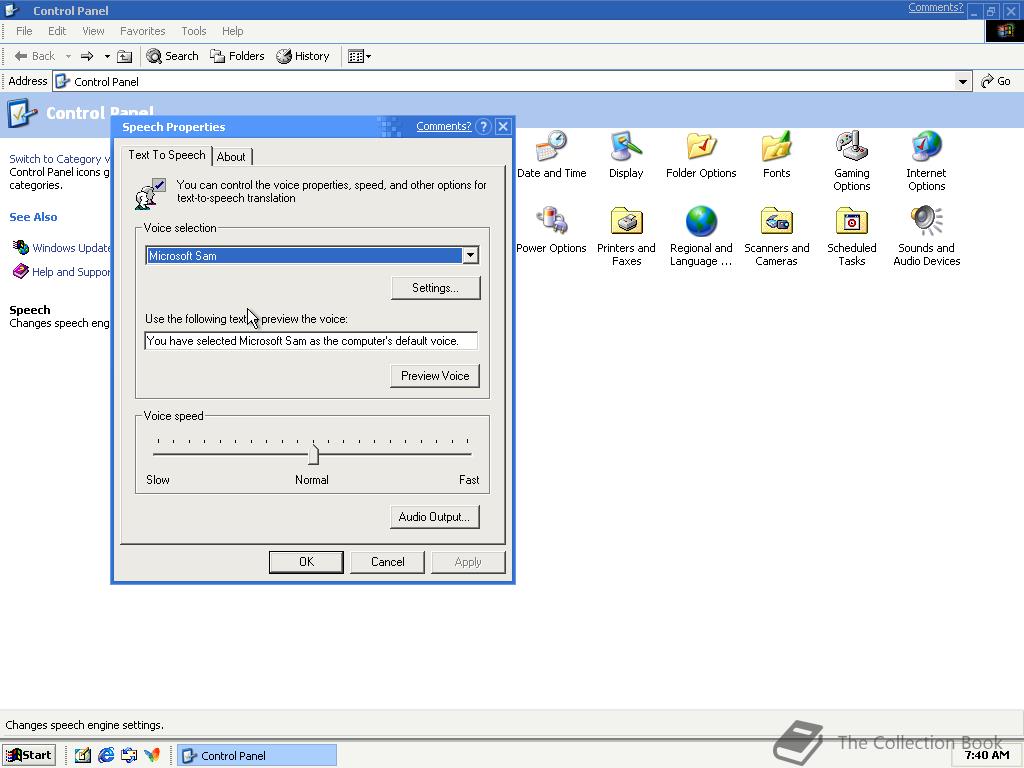Click the first quick launch notepad icon
Screen dimensions: 1024x768
[83, 755]
